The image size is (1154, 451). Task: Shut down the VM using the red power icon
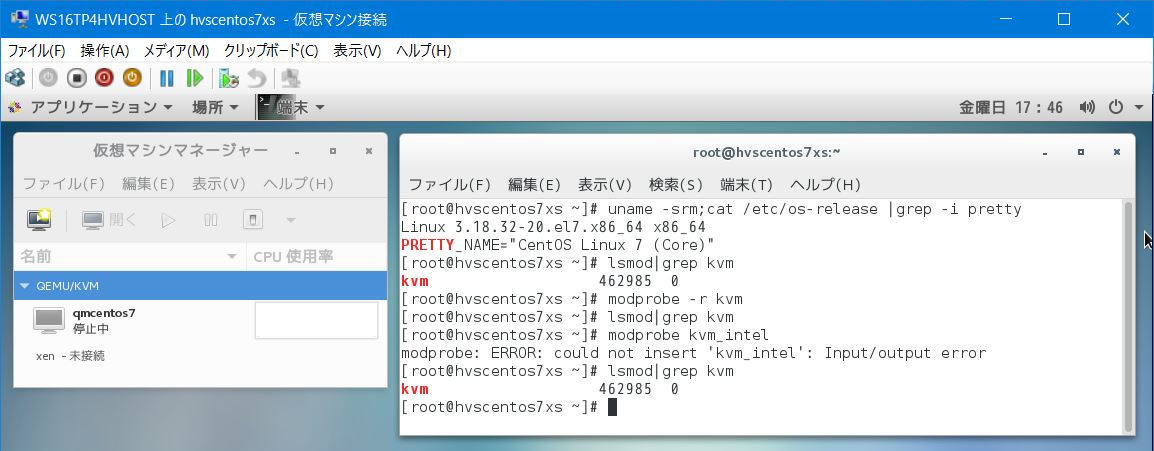105,78
